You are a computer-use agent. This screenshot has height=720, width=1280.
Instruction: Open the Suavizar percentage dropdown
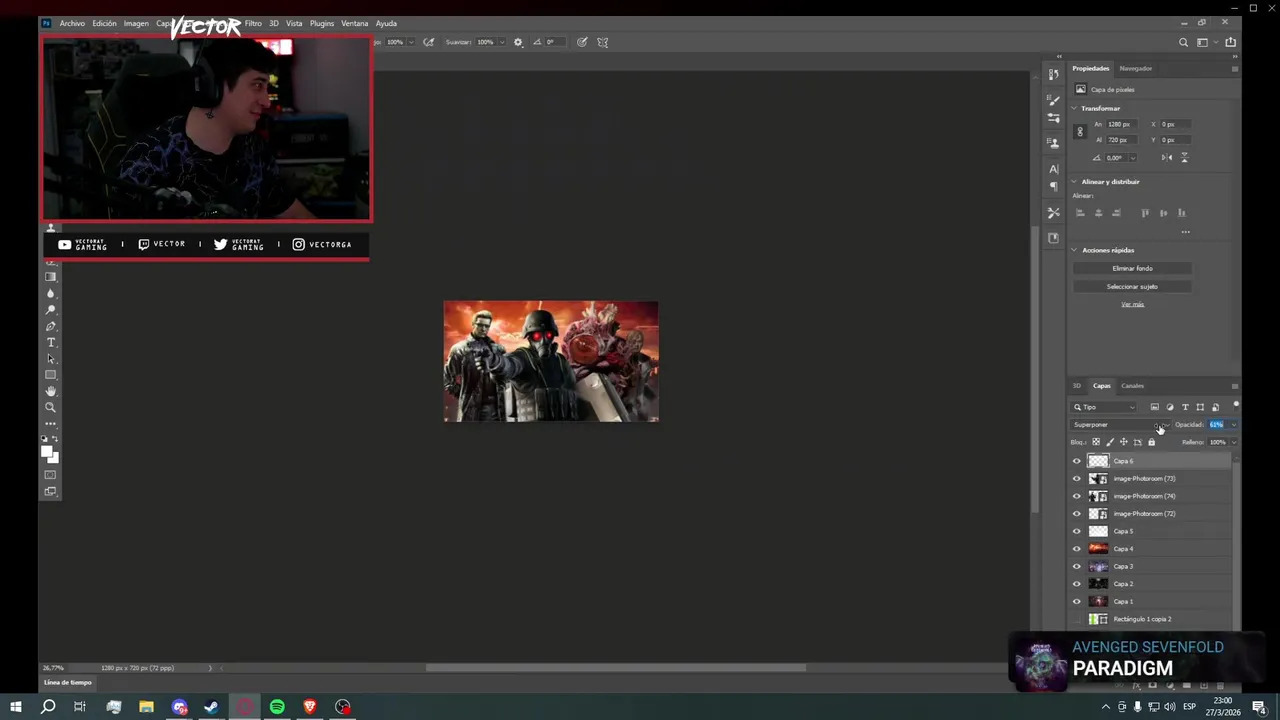pos(503,42)
